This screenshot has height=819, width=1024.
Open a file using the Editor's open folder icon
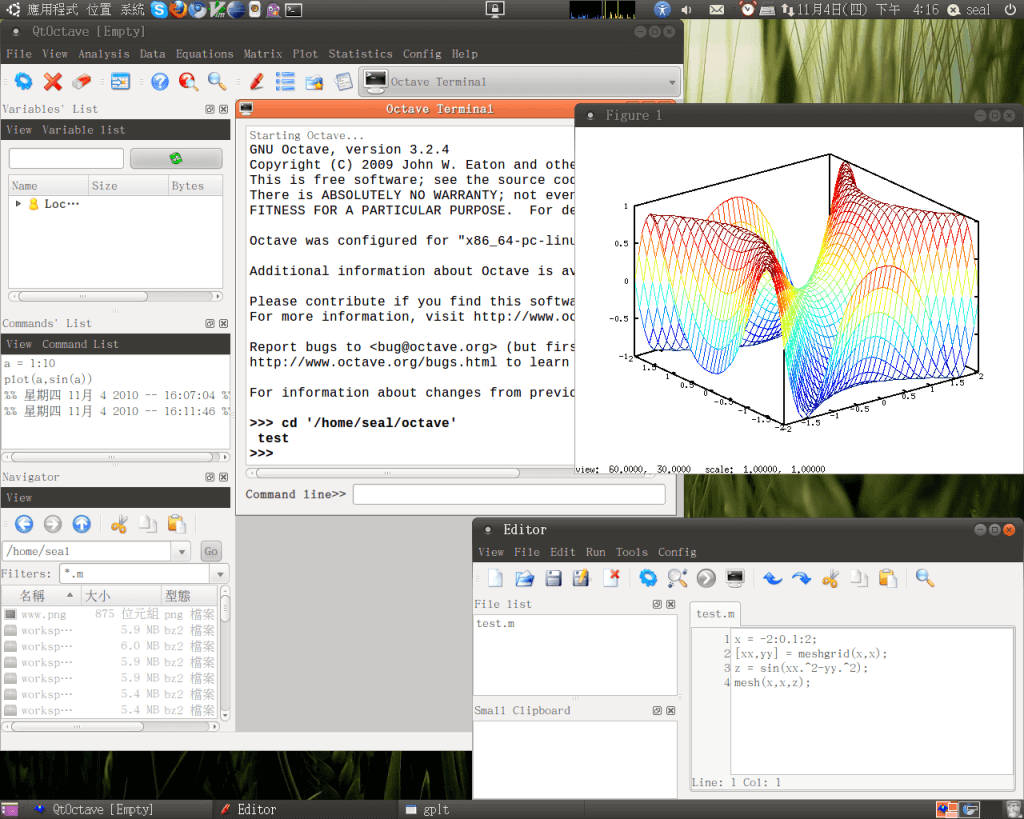point(524,578)
